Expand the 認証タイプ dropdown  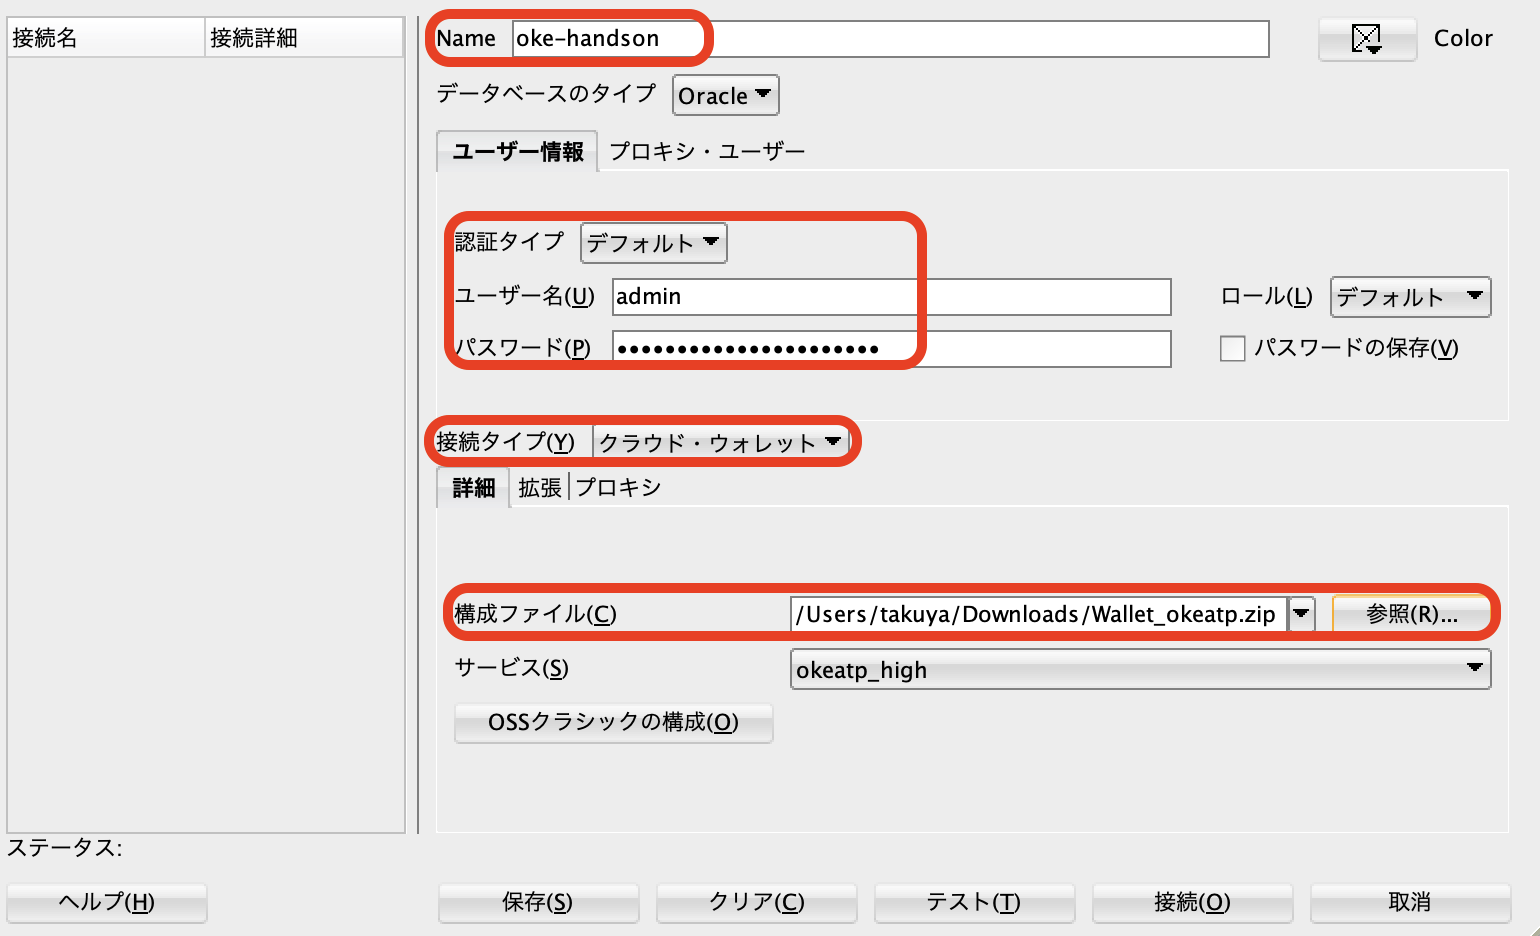[x=653, y=243]
